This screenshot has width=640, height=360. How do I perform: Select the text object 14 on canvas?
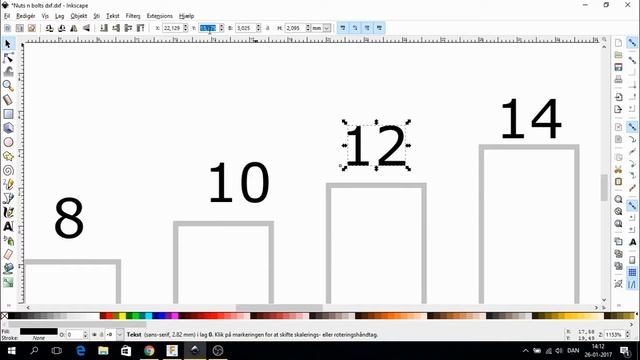[531, 119]
